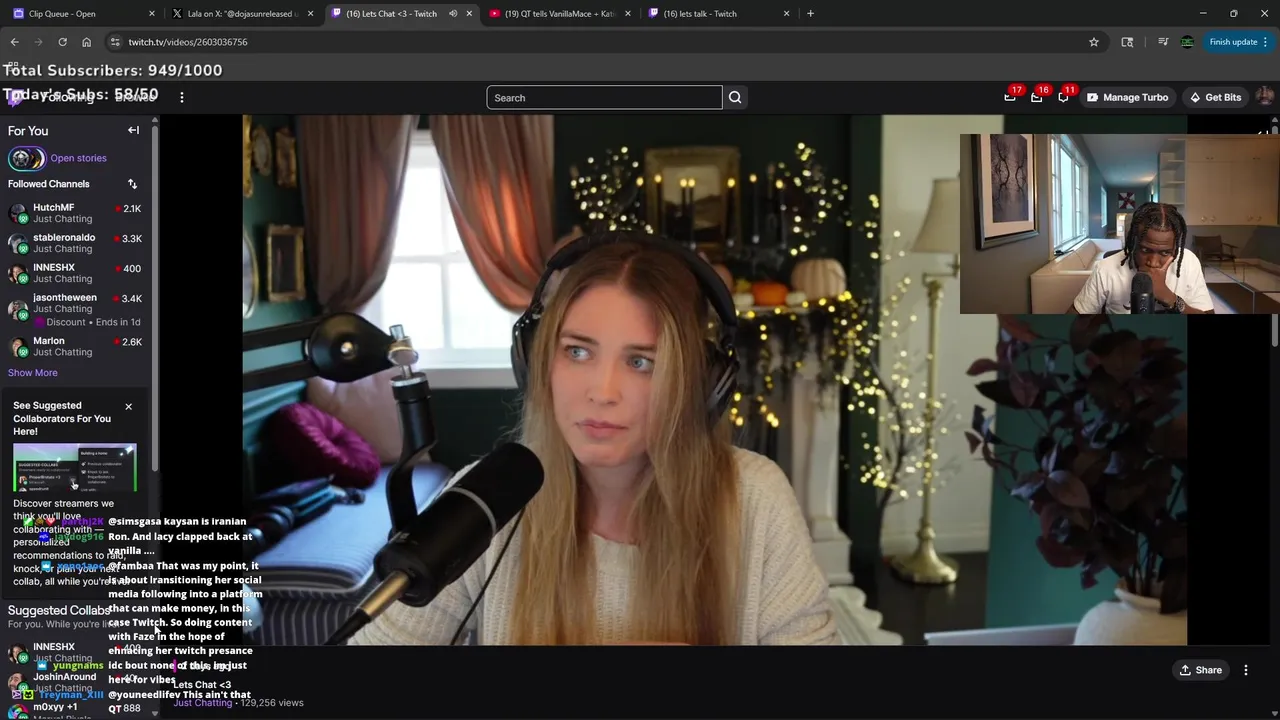Click the search magnifier button
This screenshot has width=1280, height=720.
(x=735, y=97)
